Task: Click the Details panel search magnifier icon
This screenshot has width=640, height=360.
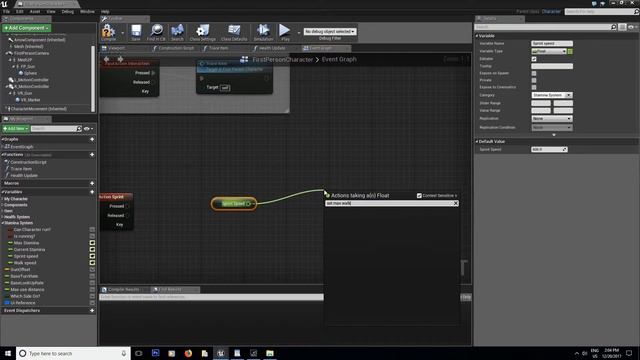Action: 613,27
